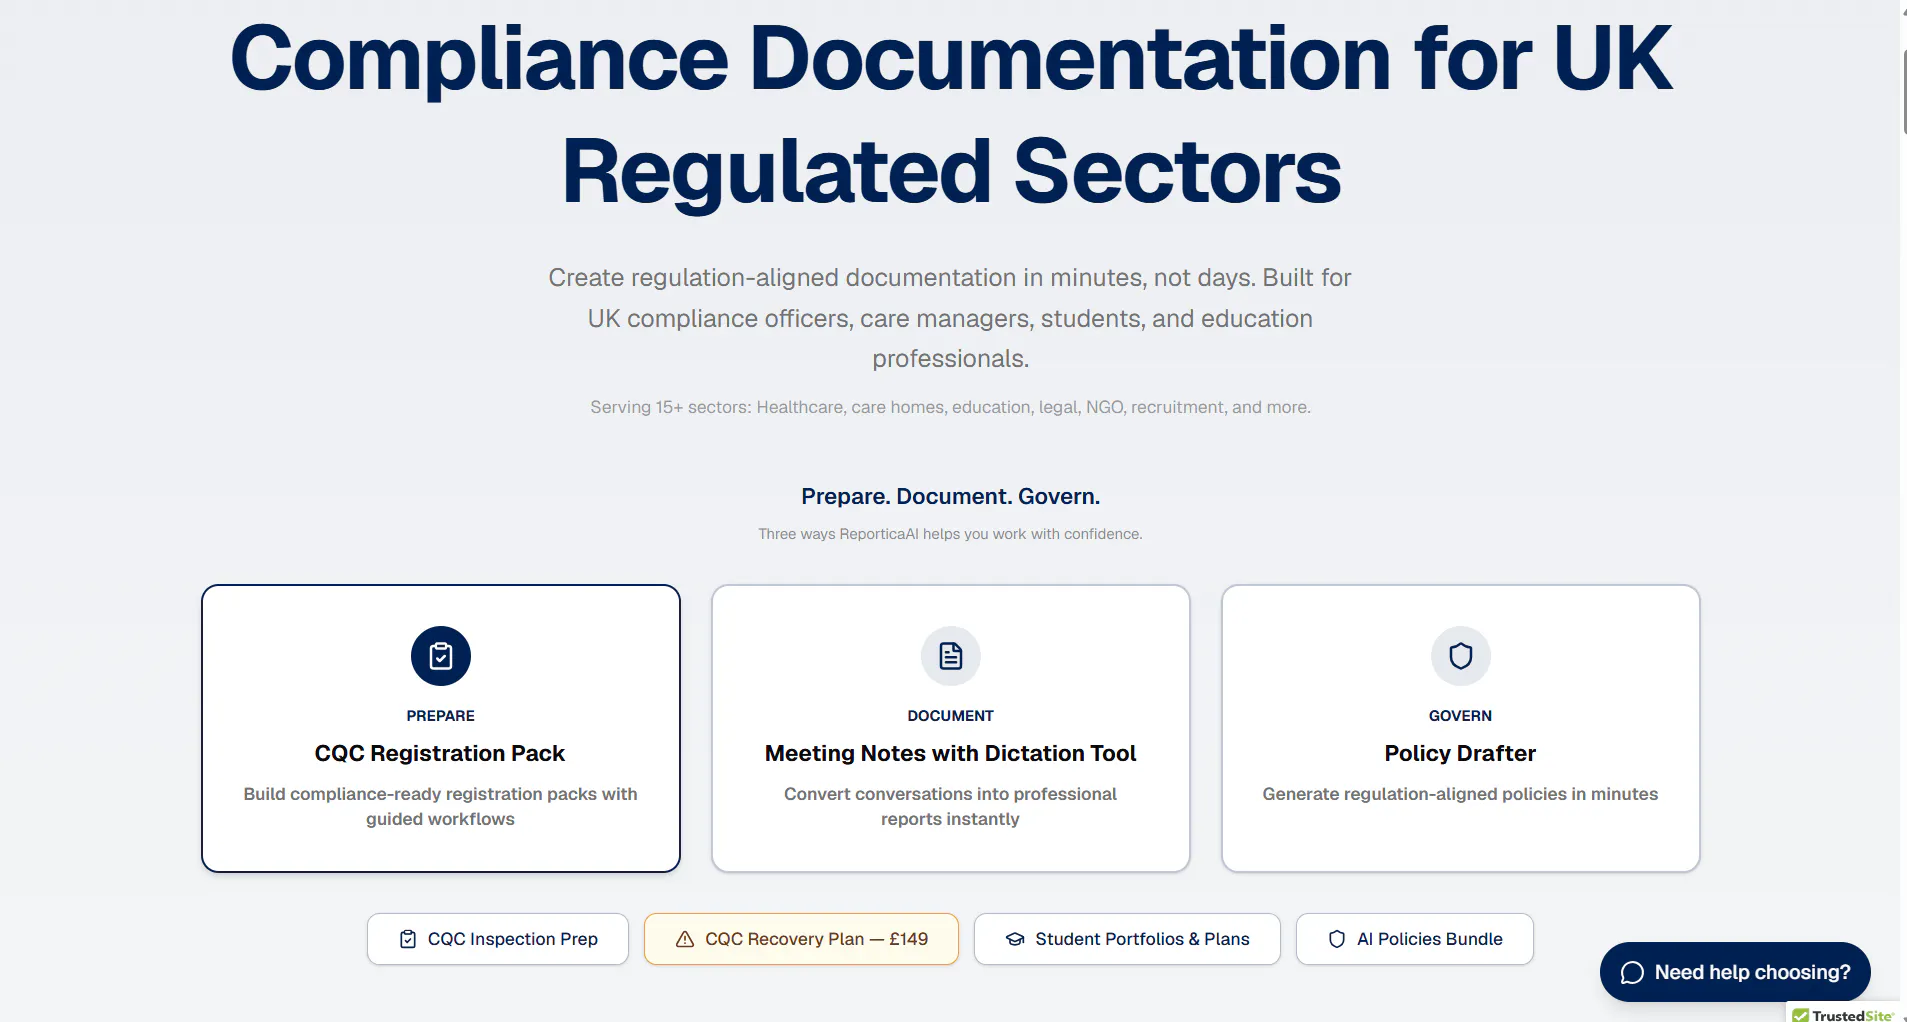Select the Policy Drafter card title

coord(1460,753)
